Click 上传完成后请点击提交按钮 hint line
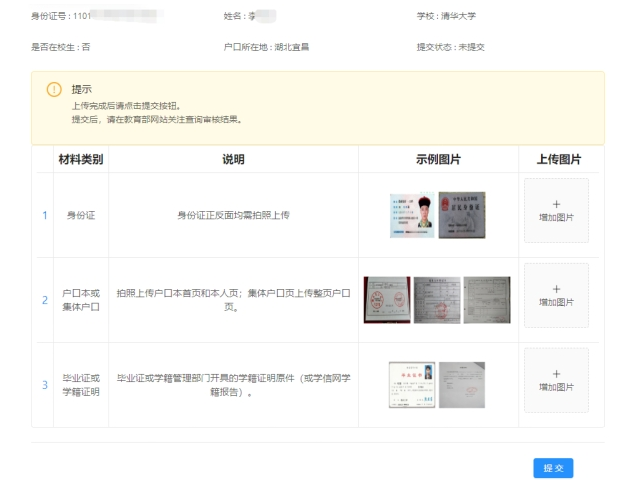The height and width of the screenshot is (495, 641). click(x=126, y=106)
